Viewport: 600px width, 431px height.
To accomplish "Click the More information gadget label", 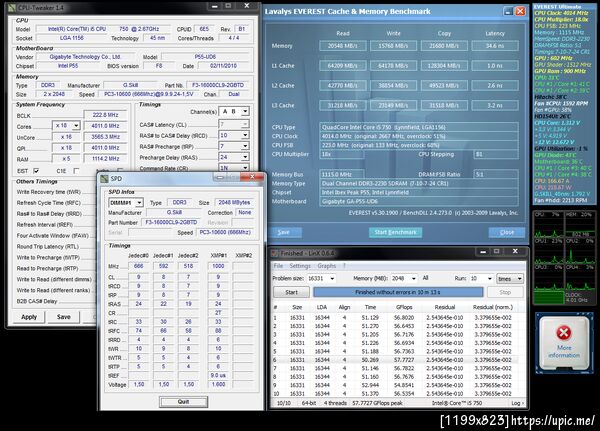I will (x=564, y=351).
